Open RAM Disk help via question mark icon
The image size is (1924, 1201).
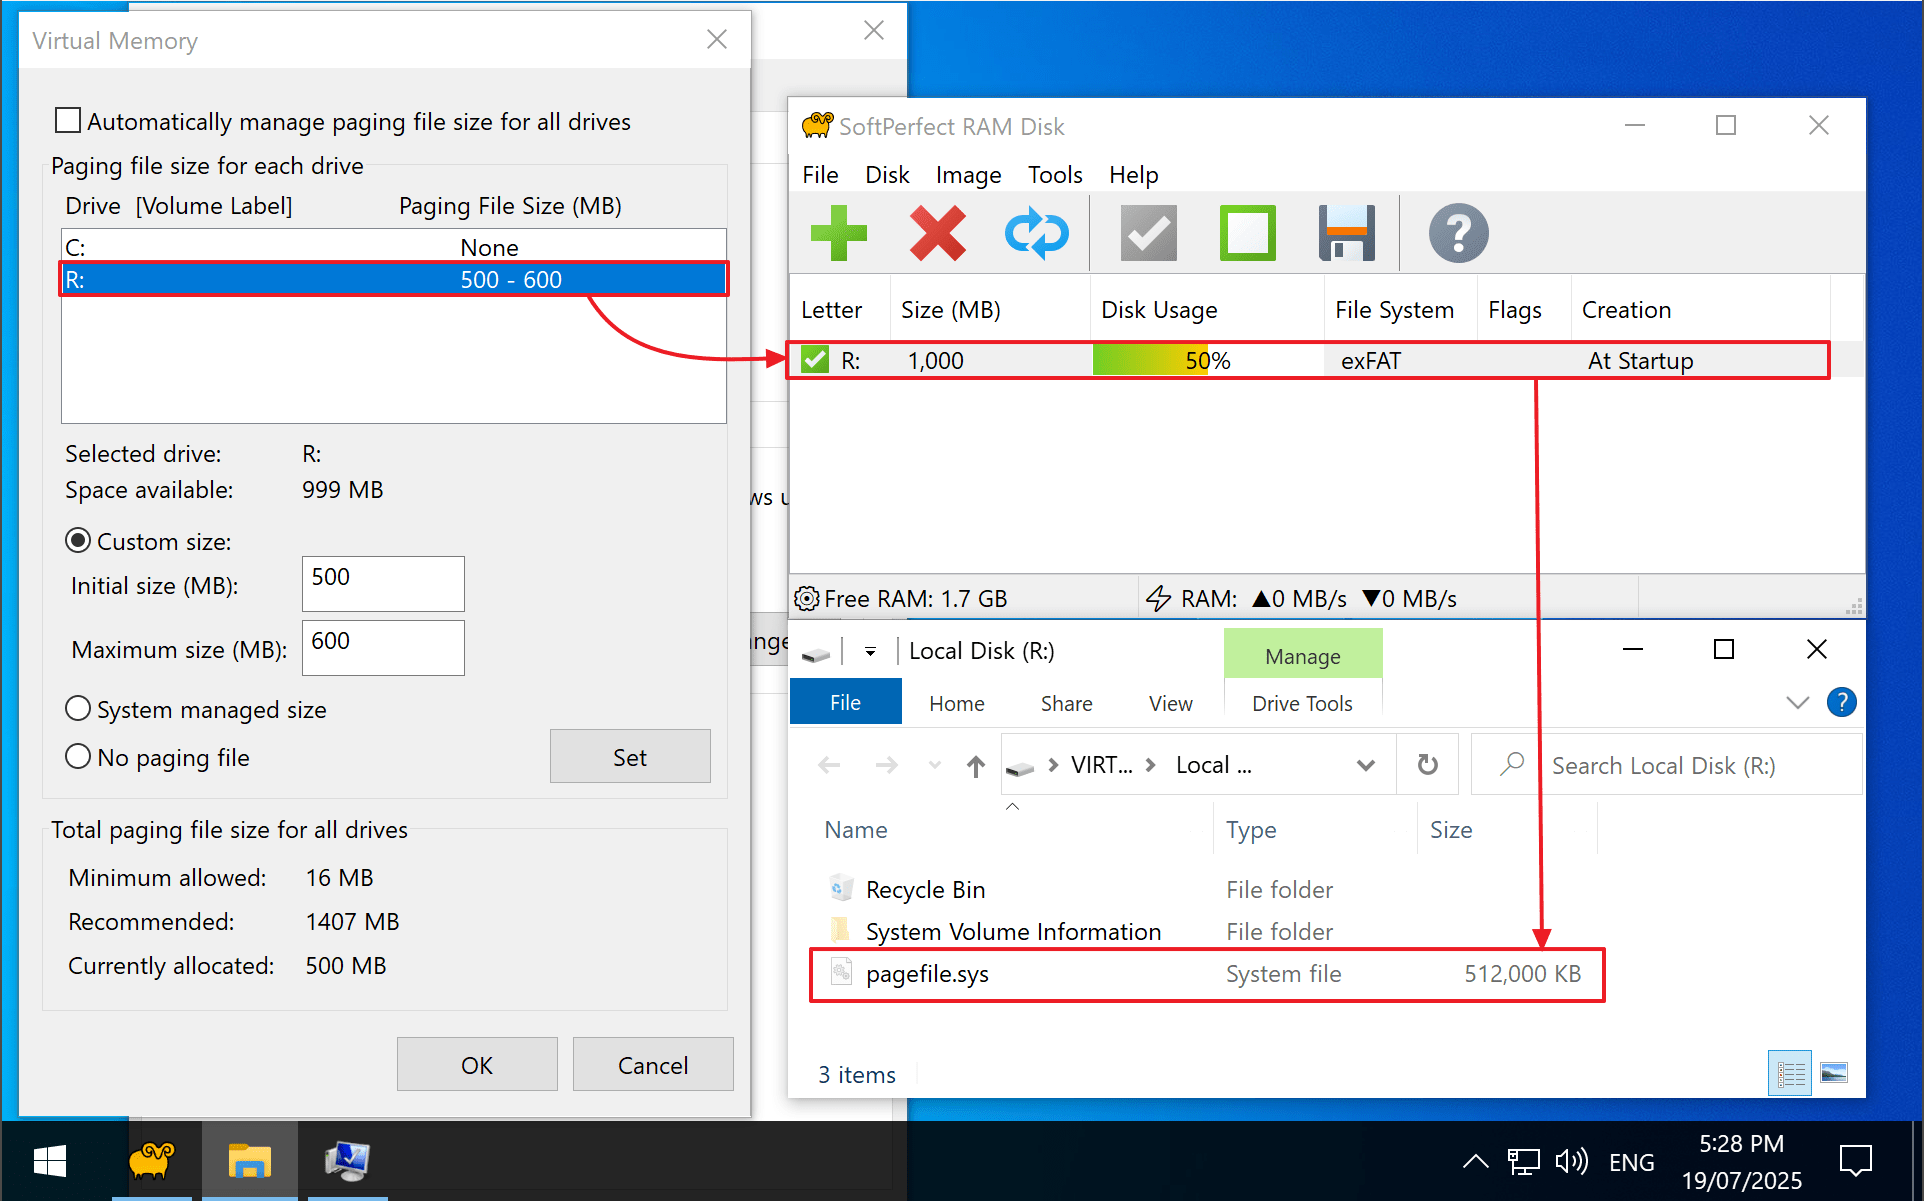(x=1457, y=233)
